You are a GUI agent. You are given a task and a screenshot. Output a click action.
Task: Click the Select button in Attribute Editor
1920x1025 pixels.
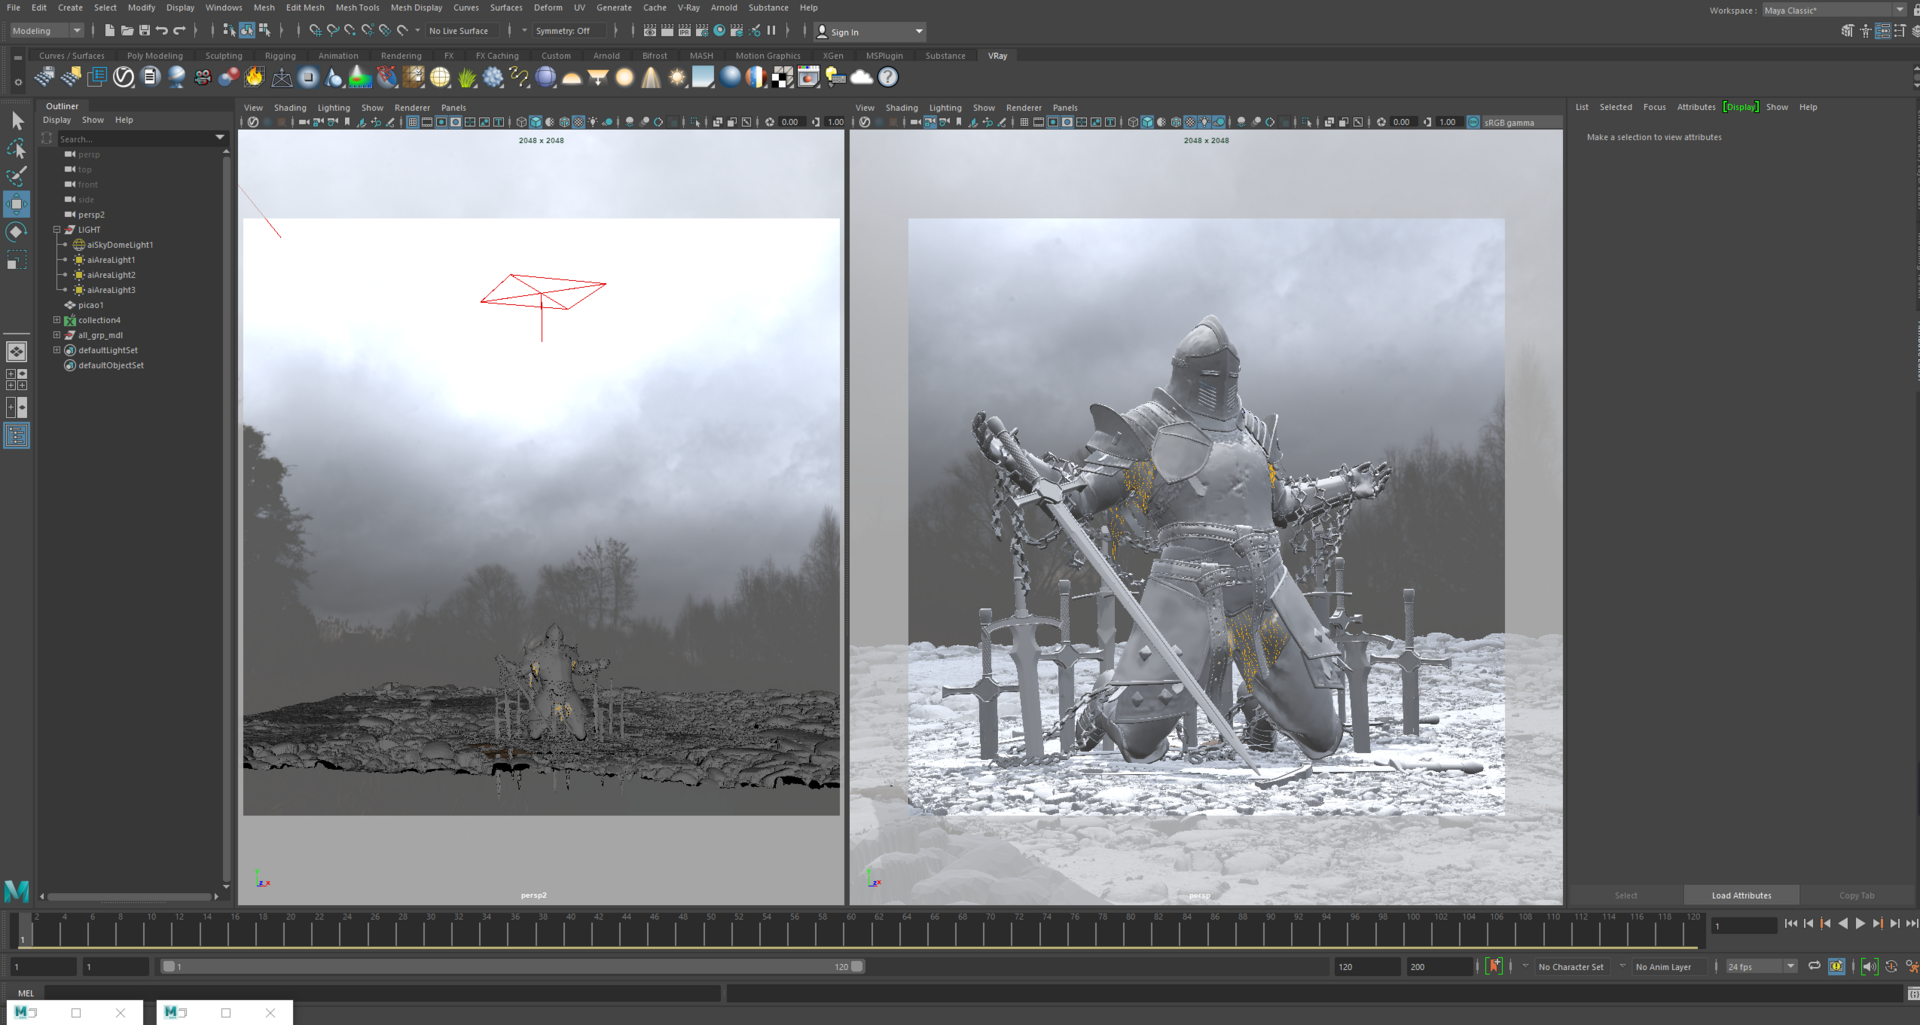pyautogui.click(x=1626, y=895)
